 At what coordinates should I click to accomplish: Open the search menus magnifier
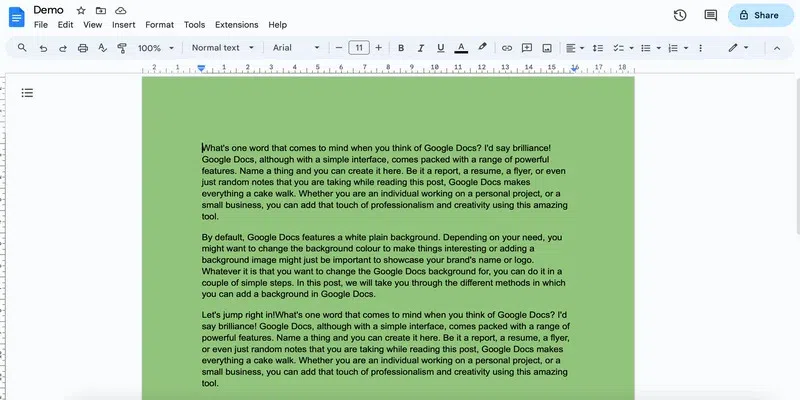click(22, 47)
